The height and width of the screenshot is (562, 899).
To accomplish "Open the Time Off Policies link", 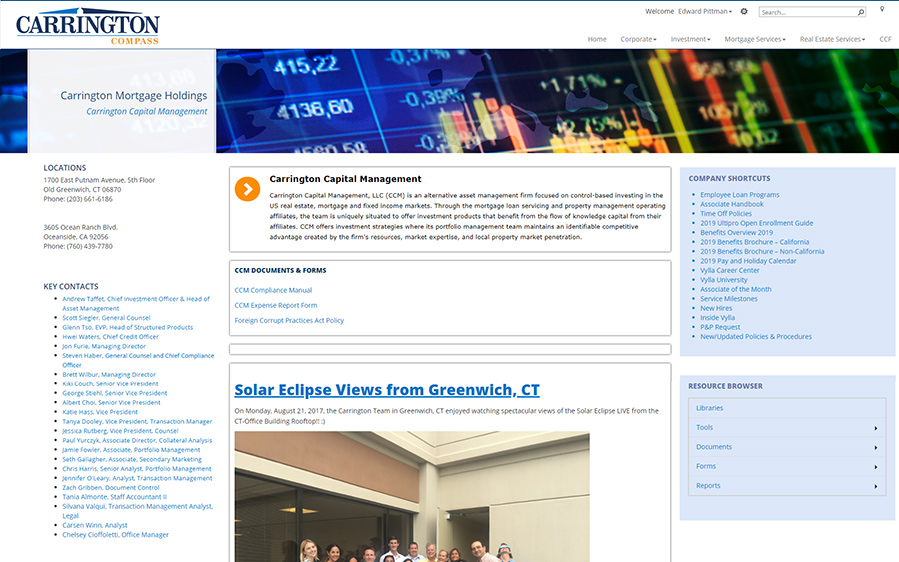I will [x=726, y=214].
